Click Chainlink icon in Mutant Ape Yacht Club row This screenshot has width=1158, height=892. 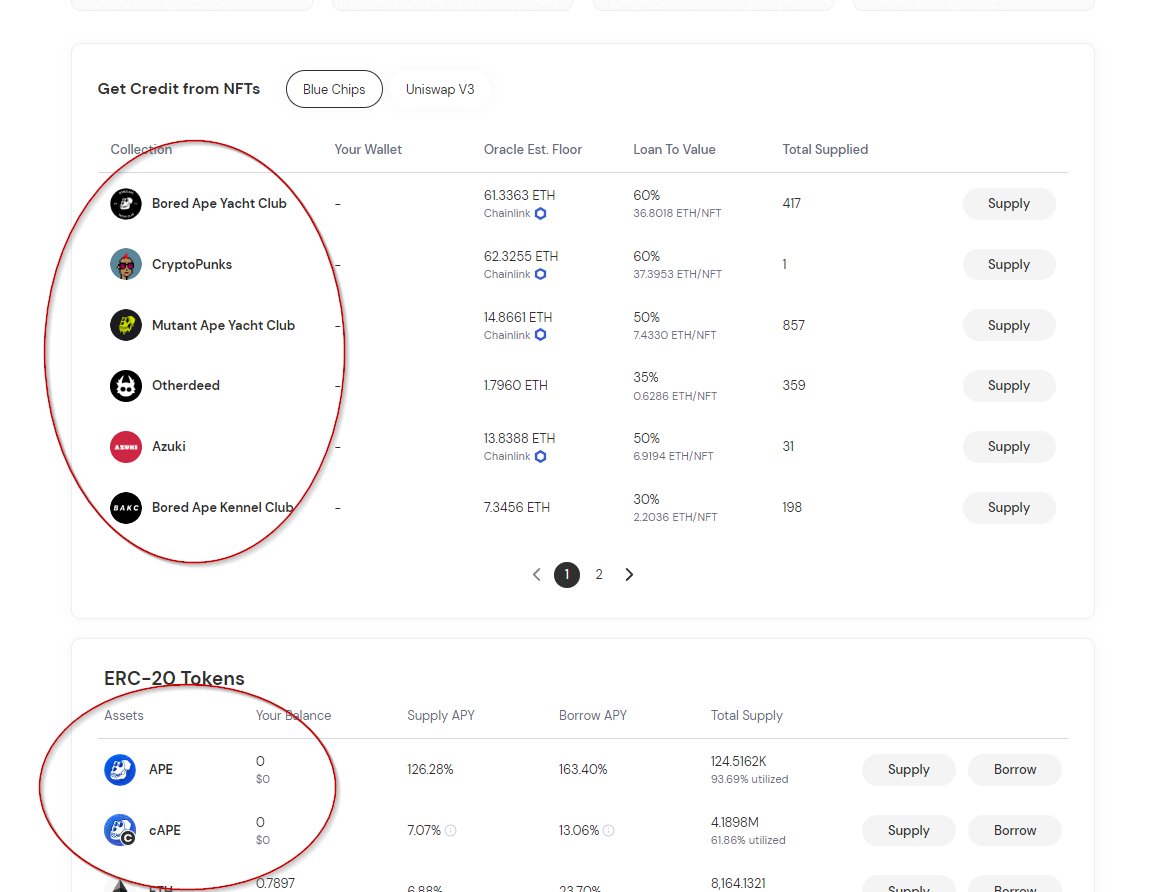[x=541, y=334]
